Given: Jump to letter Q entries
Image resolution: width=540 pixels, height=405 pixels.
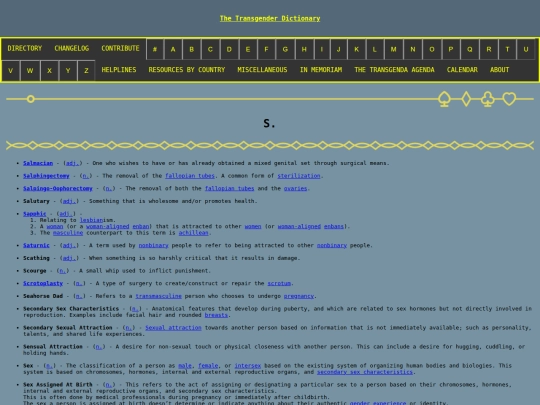Looking at the screenshot, I should pyautogui.click(x=469, y=49).
